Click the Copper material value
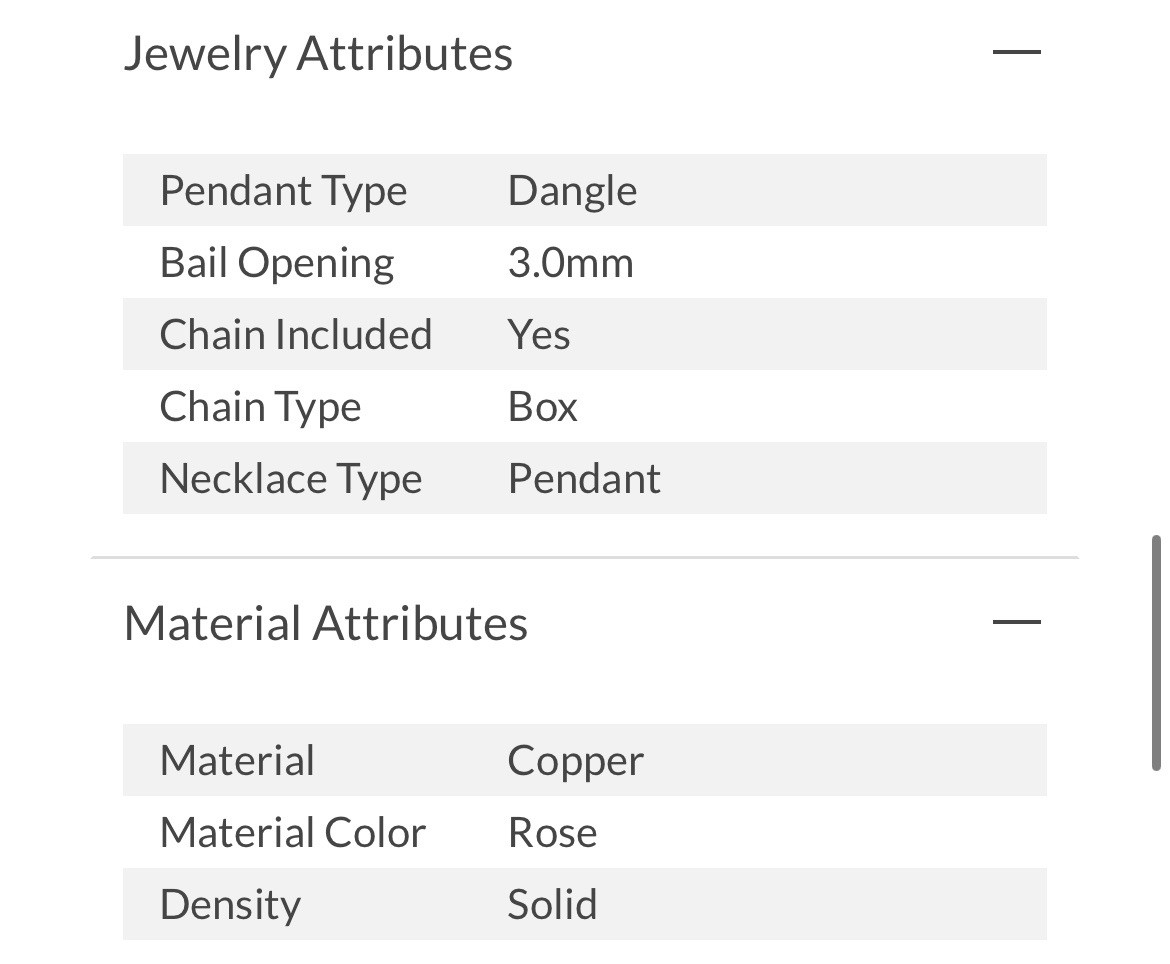This screenshot has height=964, width=1170. [x=575, y=761]
